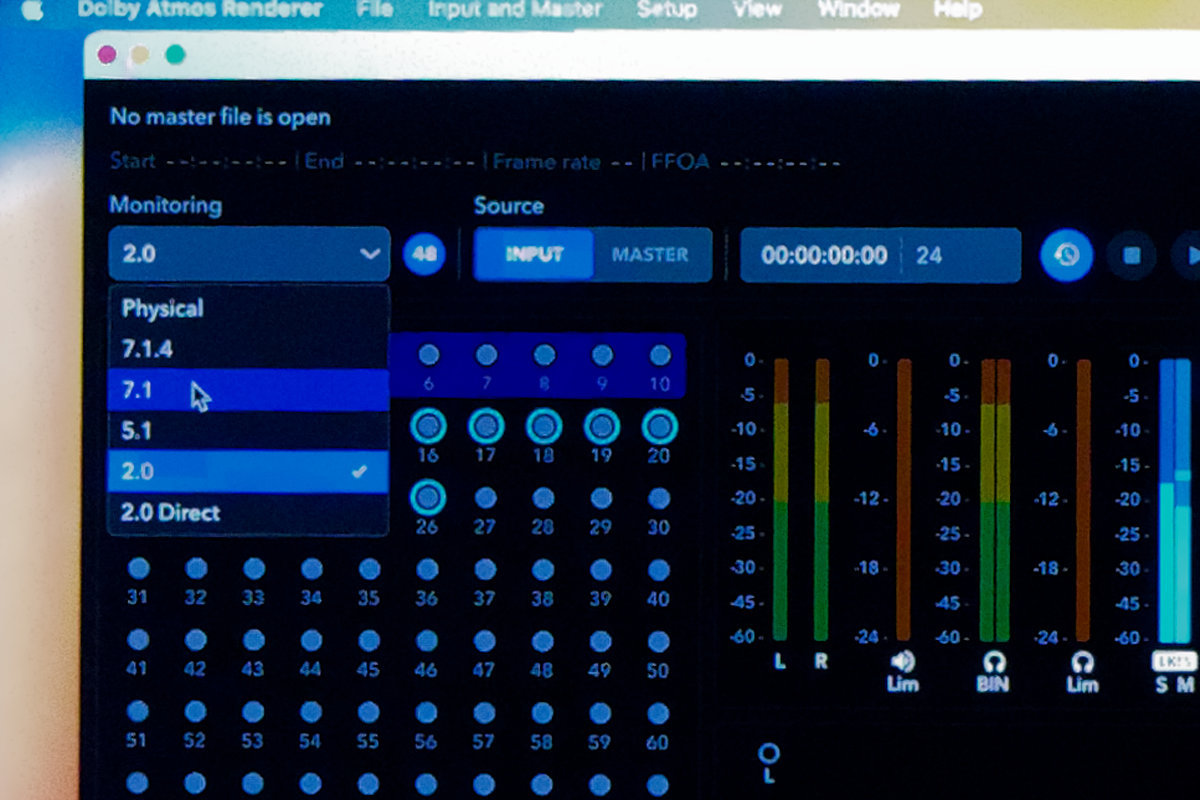The image size is (1200, 800).
Task: Click the L channel level meter
Action: coord(781,500)
